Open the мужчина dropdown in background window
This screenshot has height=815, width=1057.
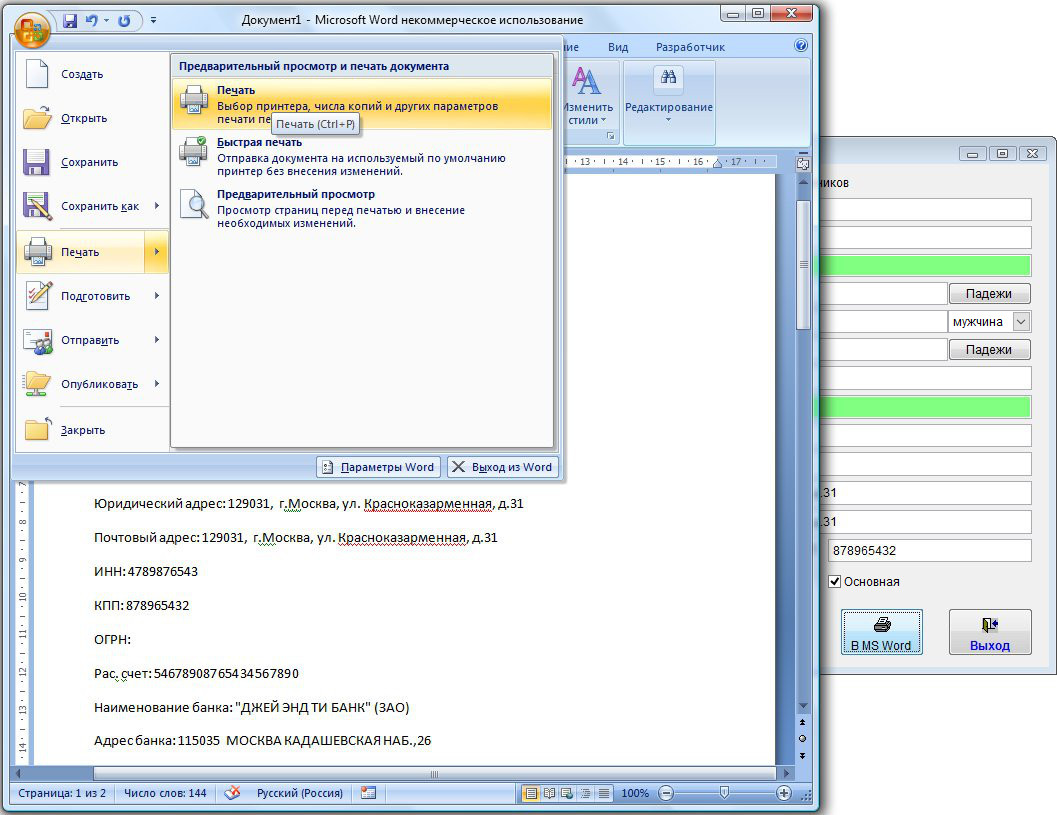click(x=1022, y=322)
